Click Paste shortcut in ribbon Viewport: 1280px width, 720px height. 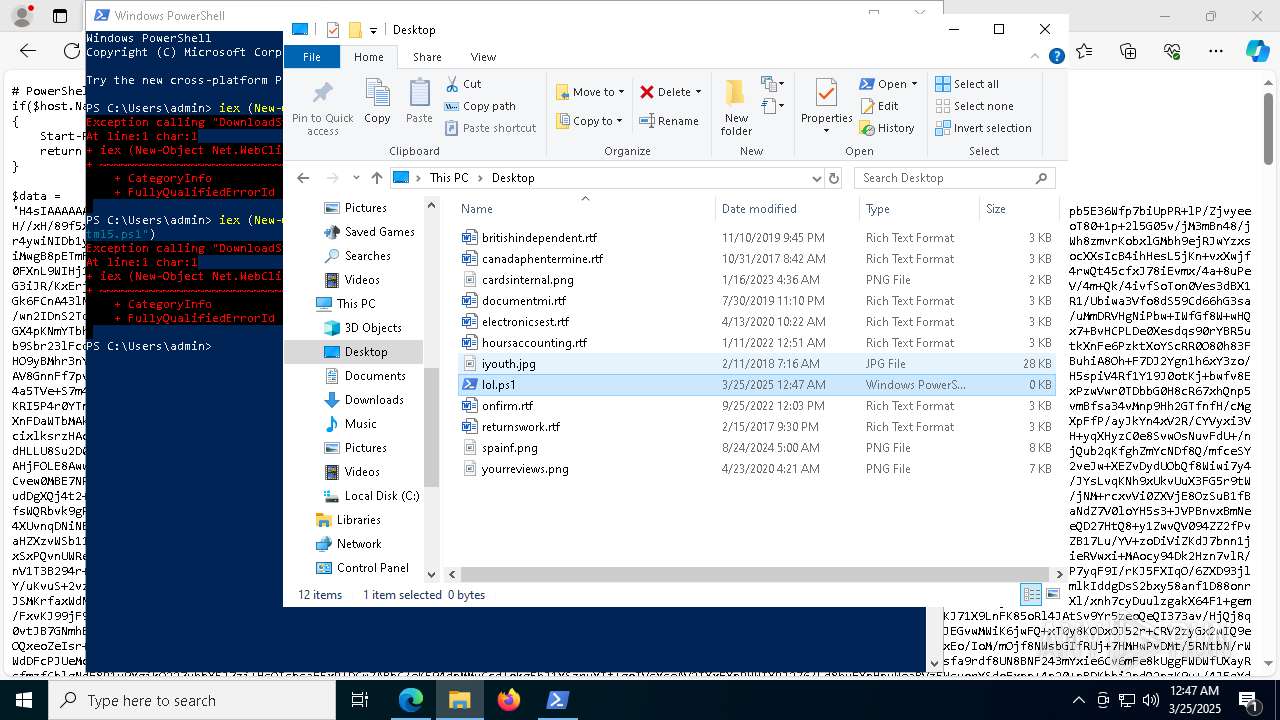[490, 128]
